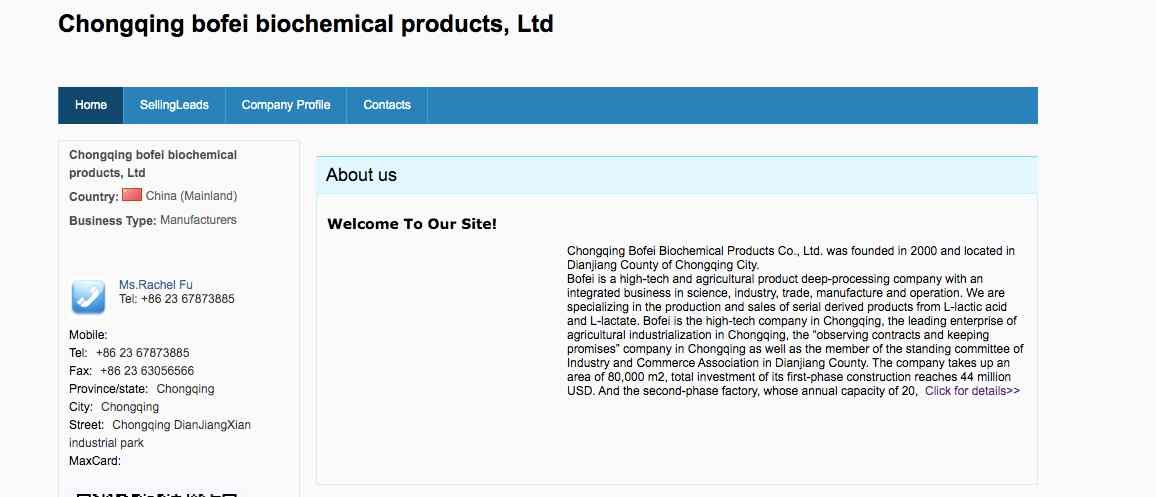The width and height of the screenshot is (1156, 497).
Task: Open the Company Profile tab
Action: click(x=286, y=105)
